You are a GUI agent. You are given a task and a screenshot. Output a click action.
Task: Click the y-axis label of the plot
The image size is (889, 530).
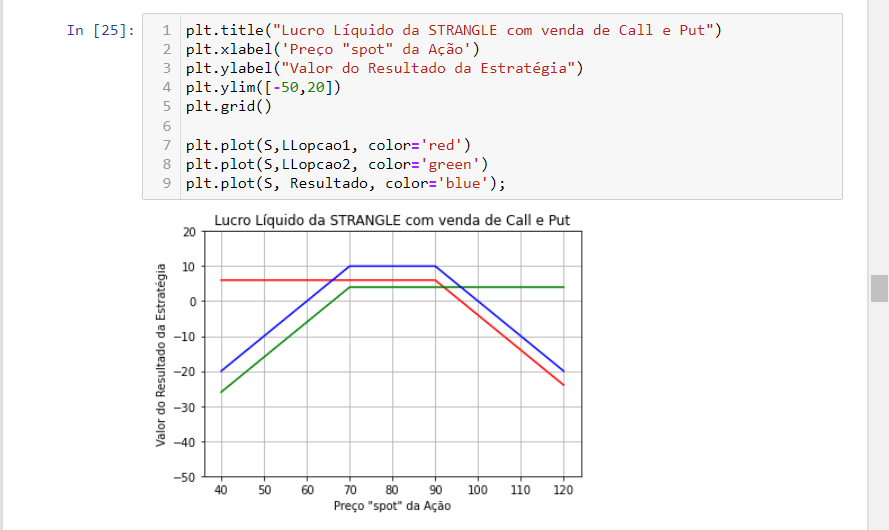point(162,354)
